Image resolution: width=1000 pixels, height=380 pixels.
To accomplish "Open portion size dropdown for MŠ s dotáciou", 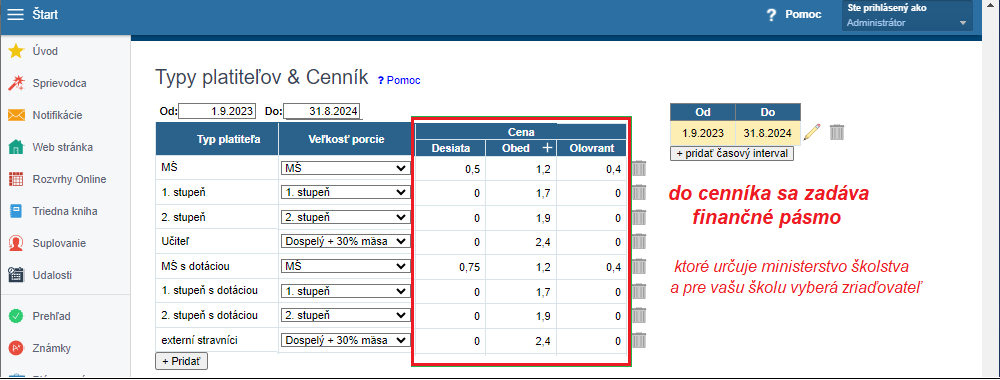I will 345,266.
